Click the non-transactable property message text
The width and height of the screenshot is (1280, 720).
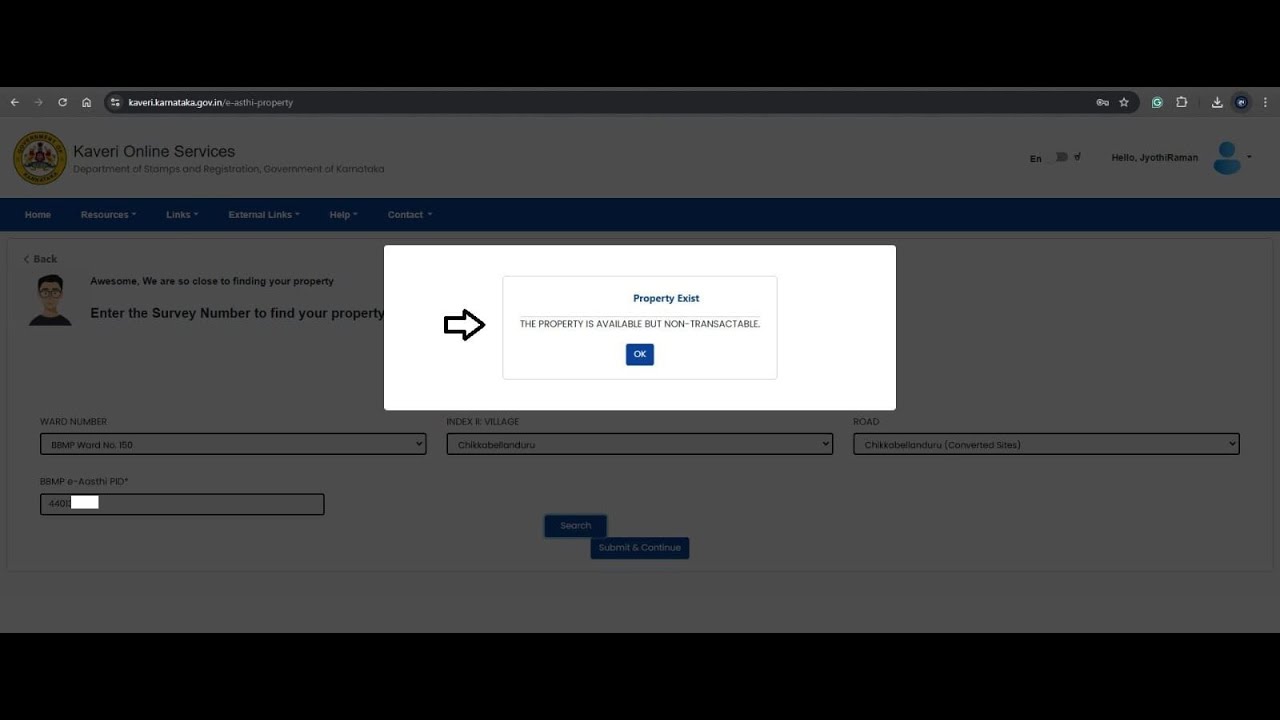point(640,324)
